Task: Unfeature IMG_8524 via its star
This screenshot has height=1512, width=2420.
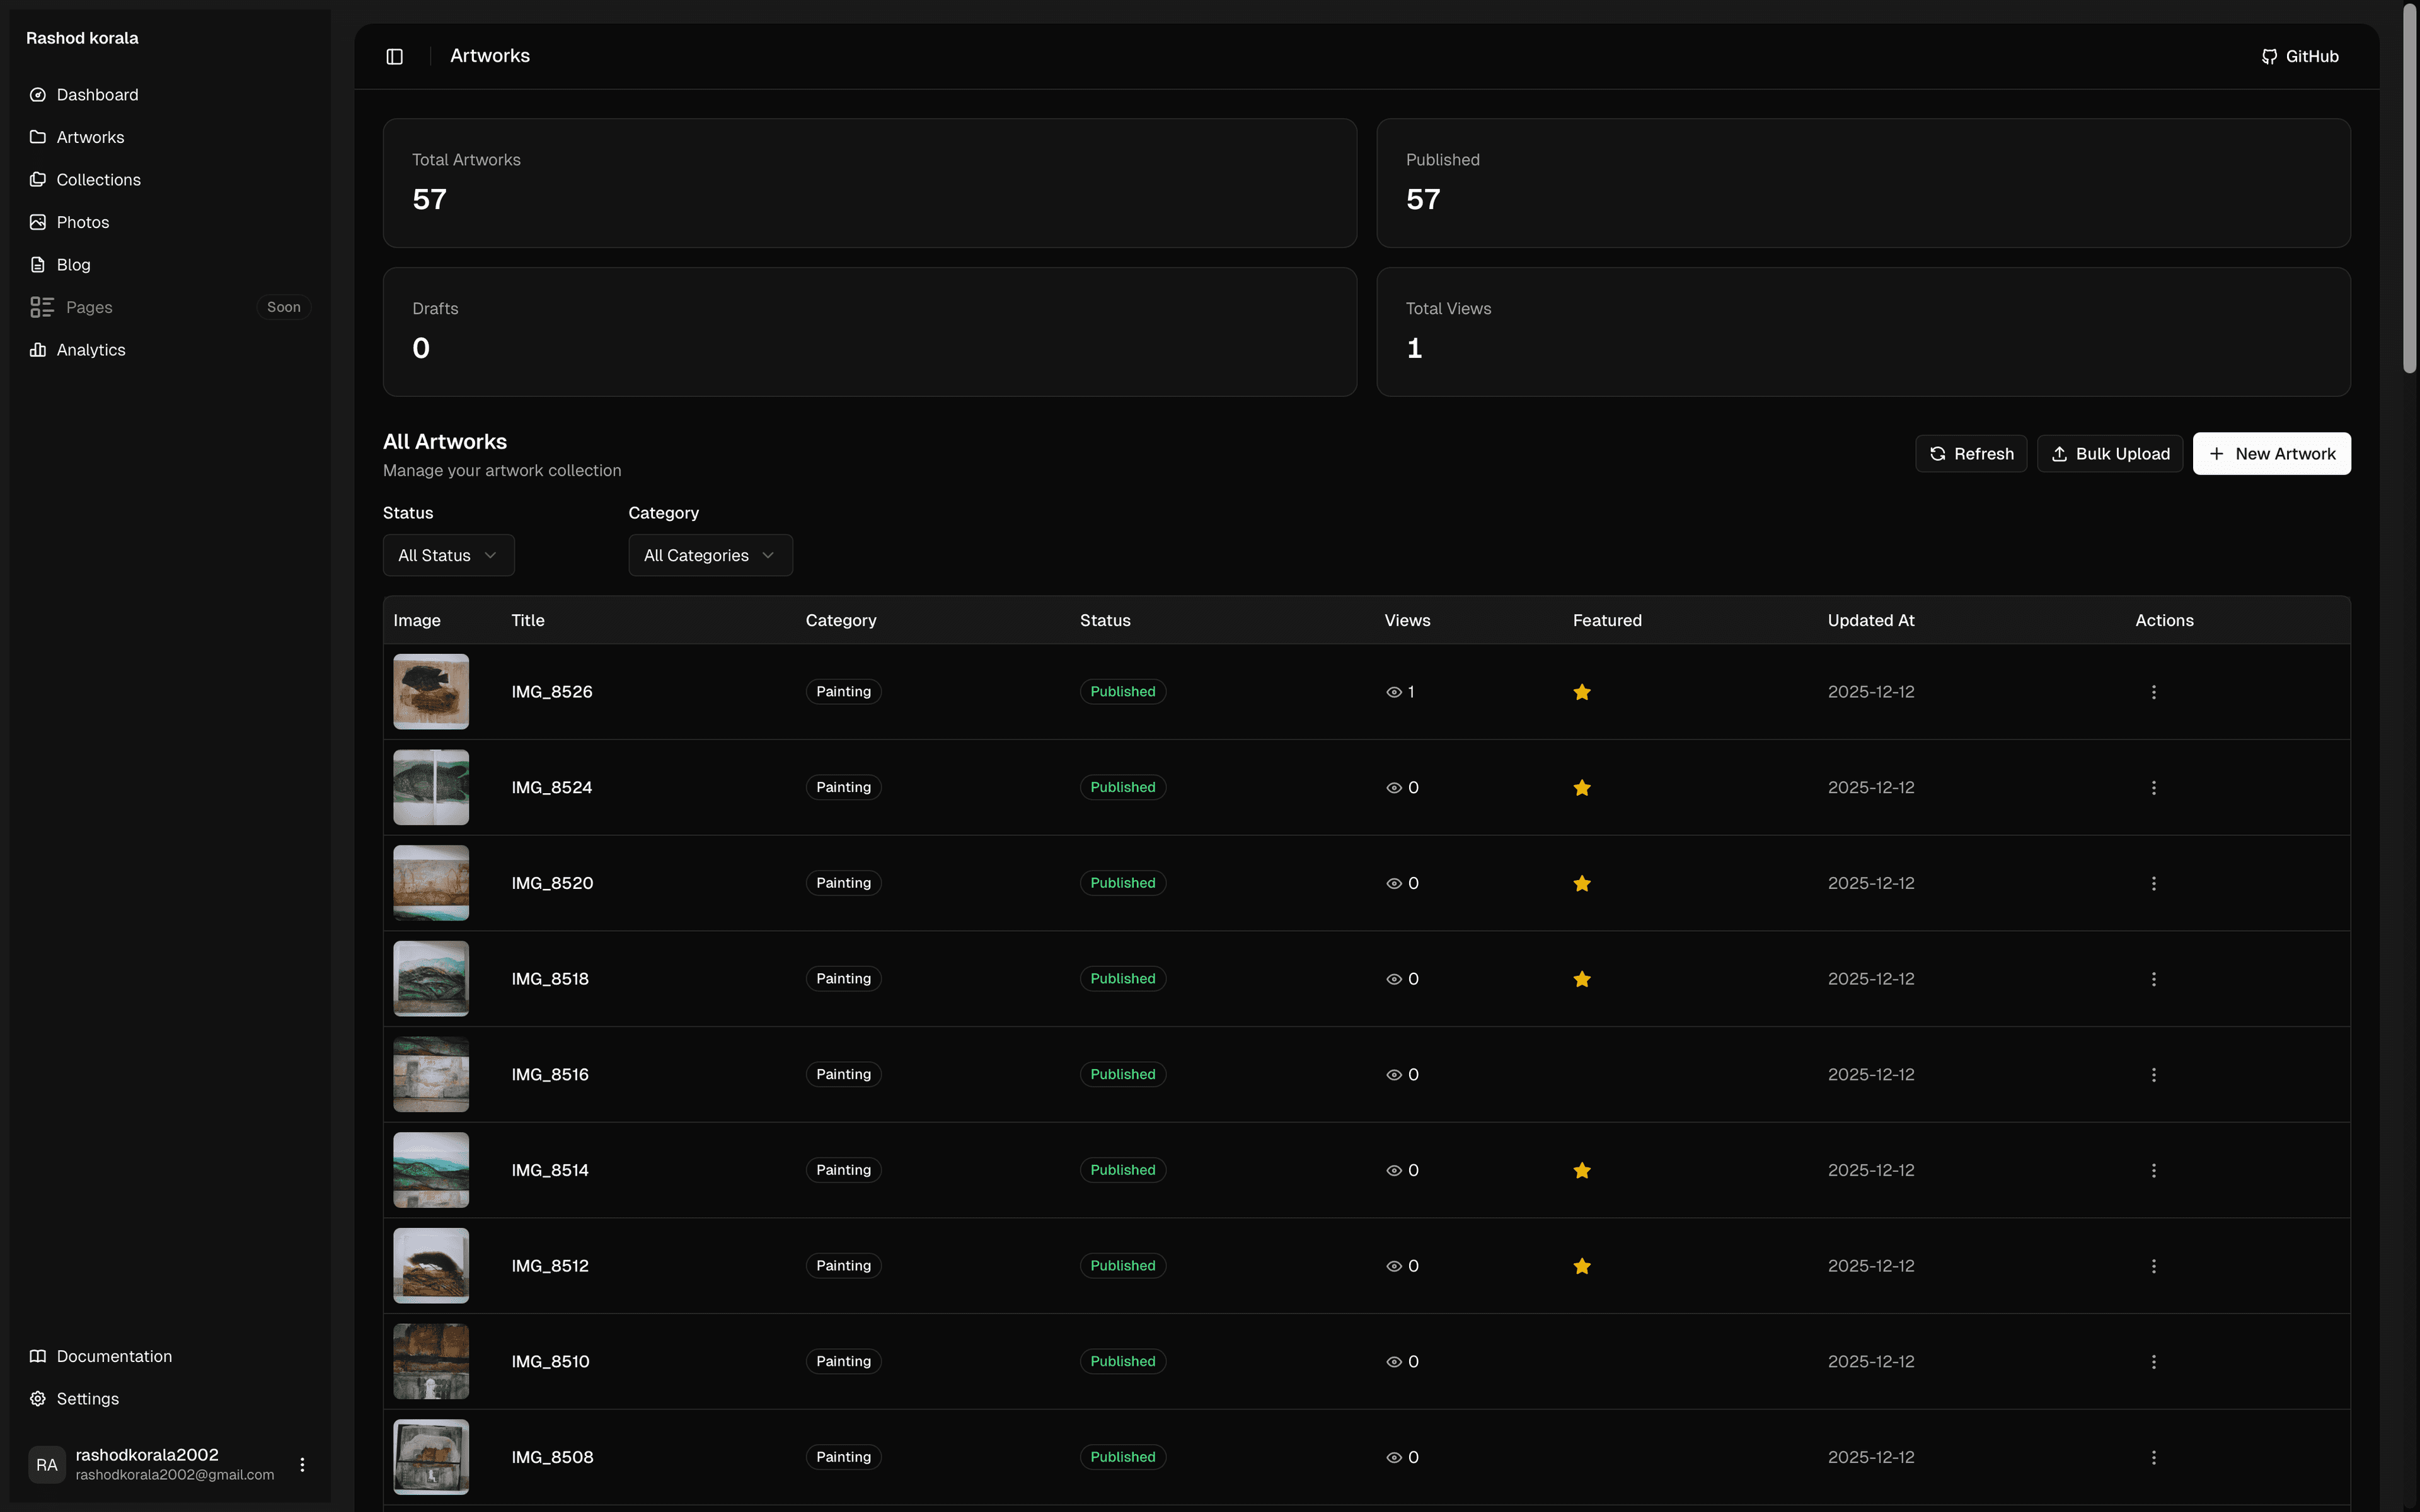Action: 1581,788
